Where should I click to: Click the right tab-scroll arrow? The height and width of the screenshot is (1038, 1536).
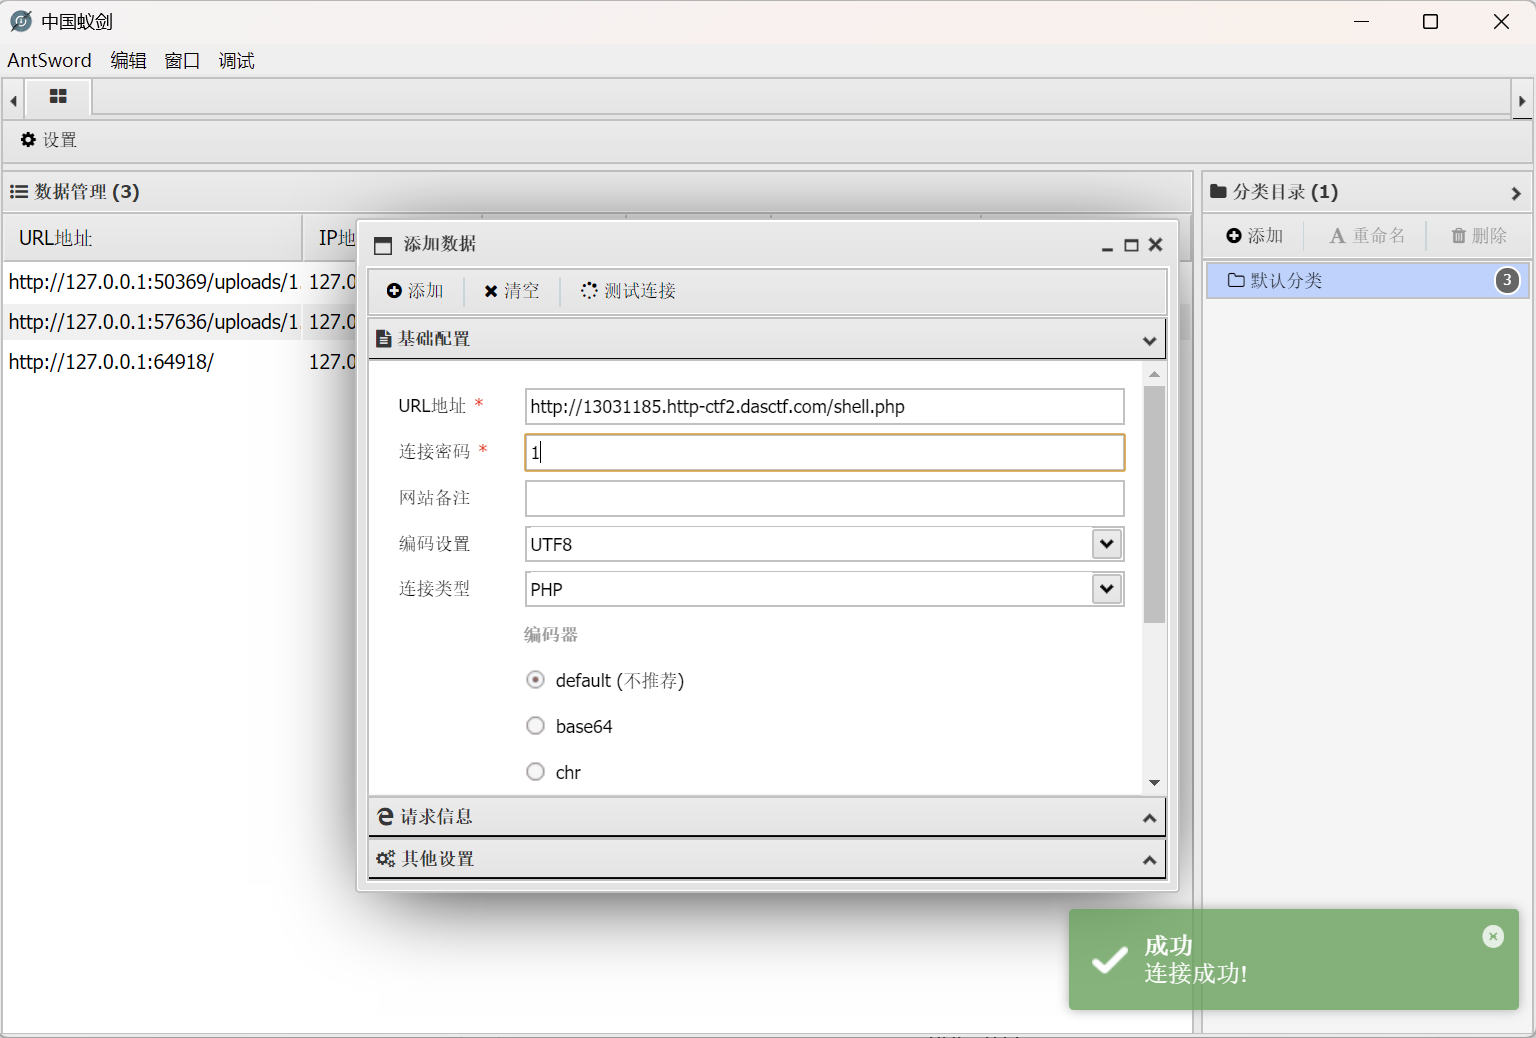[x=1522, y=101]
